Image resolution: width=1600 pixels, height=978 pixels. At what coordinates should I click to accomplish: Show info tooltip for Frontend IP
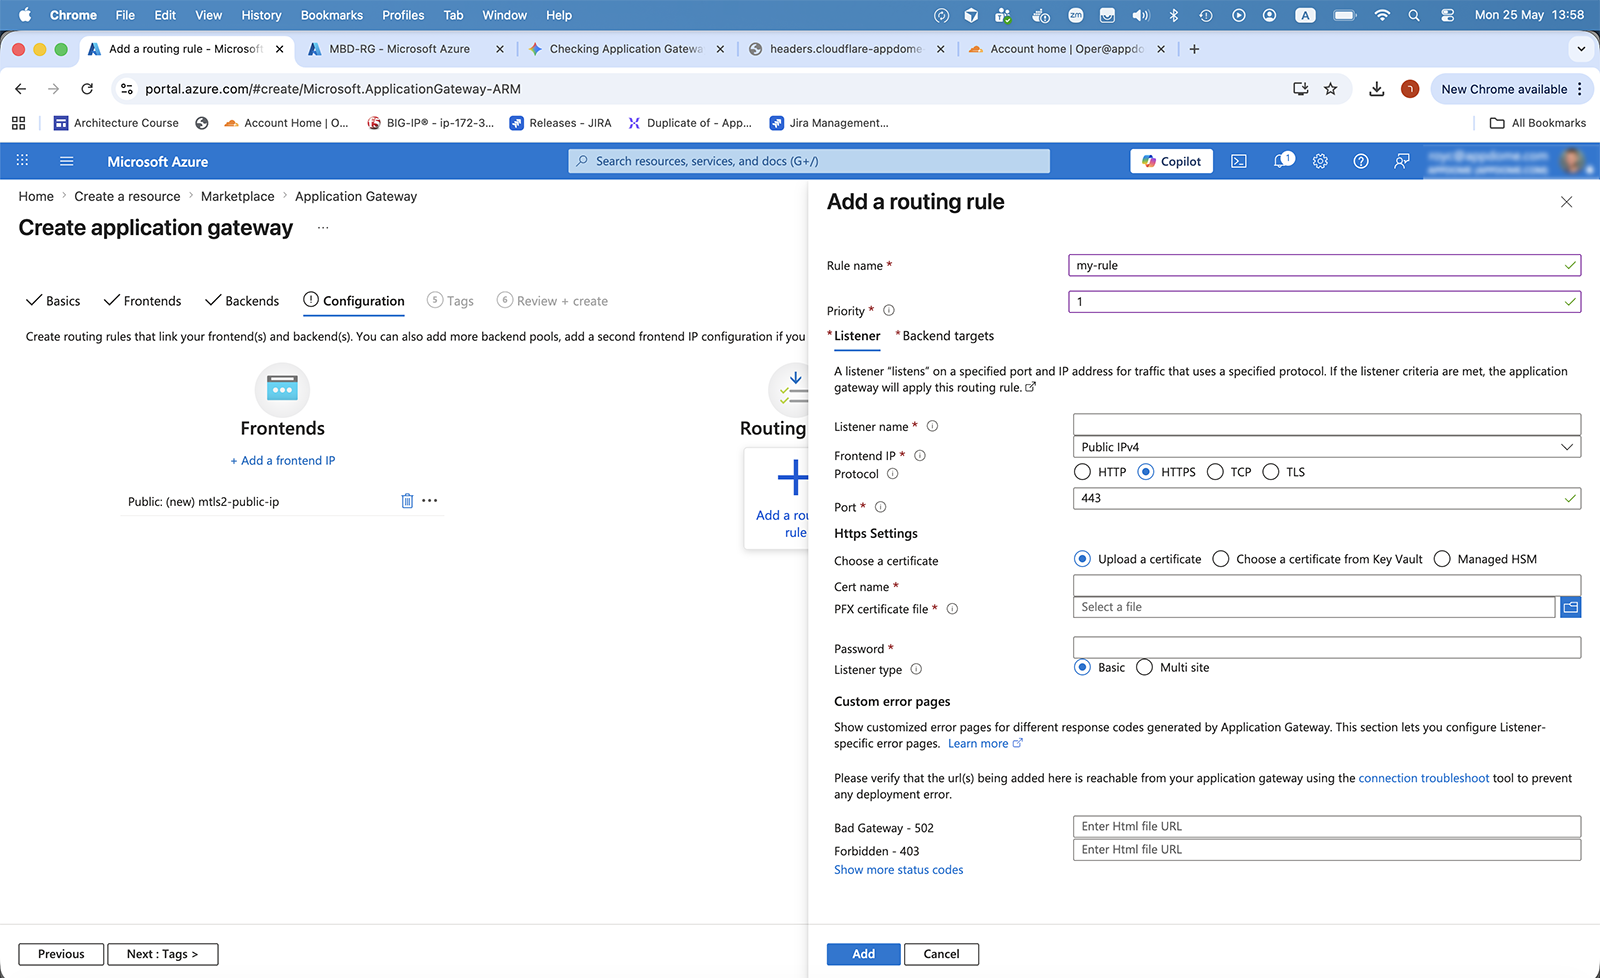pyautogui.click(x=920, y=455)
